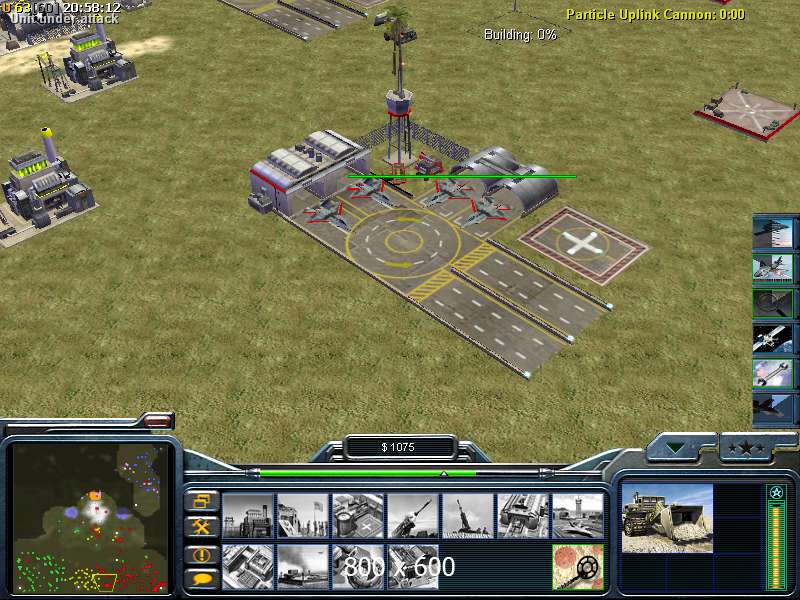Image resolution: width=800 pixels, height=600 pixels.
Task: Select the Strategy Center build icon
Action: click(x=247, y=566)
